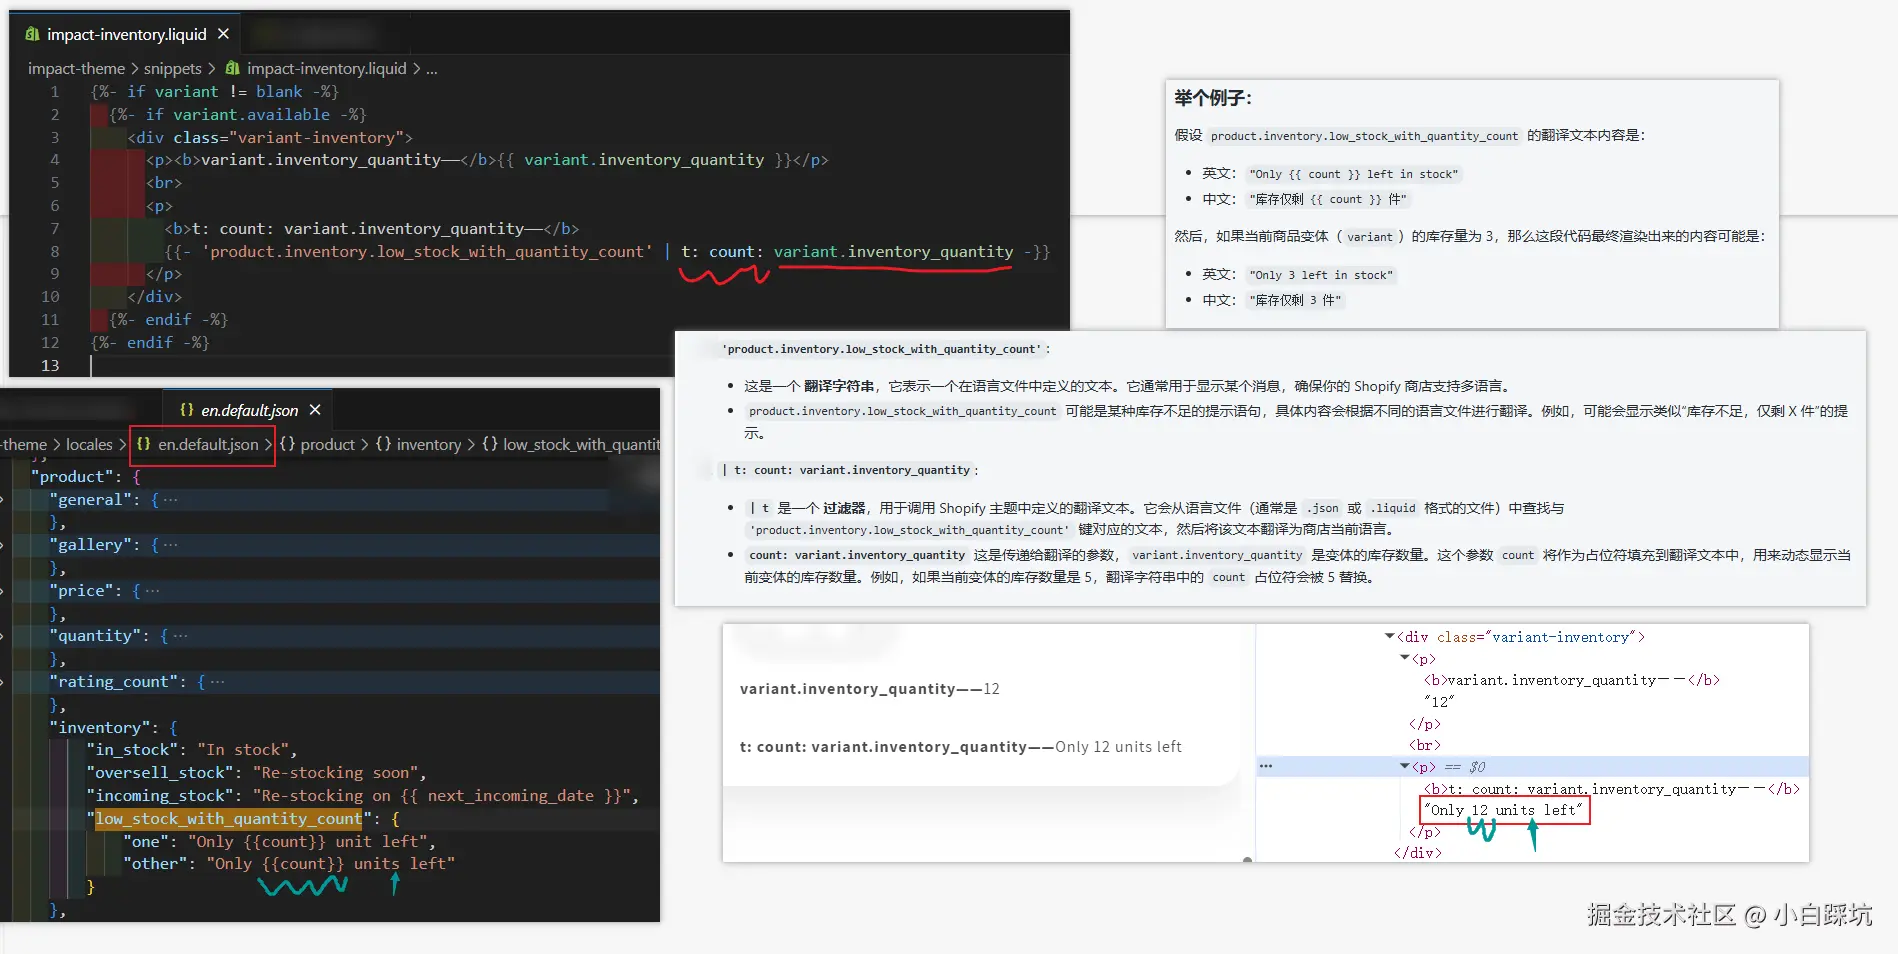The width and height of the screenshot is (1898, 954).
Task: Open the snippets breadcrumb folder
Action: [x=173, y=68]
